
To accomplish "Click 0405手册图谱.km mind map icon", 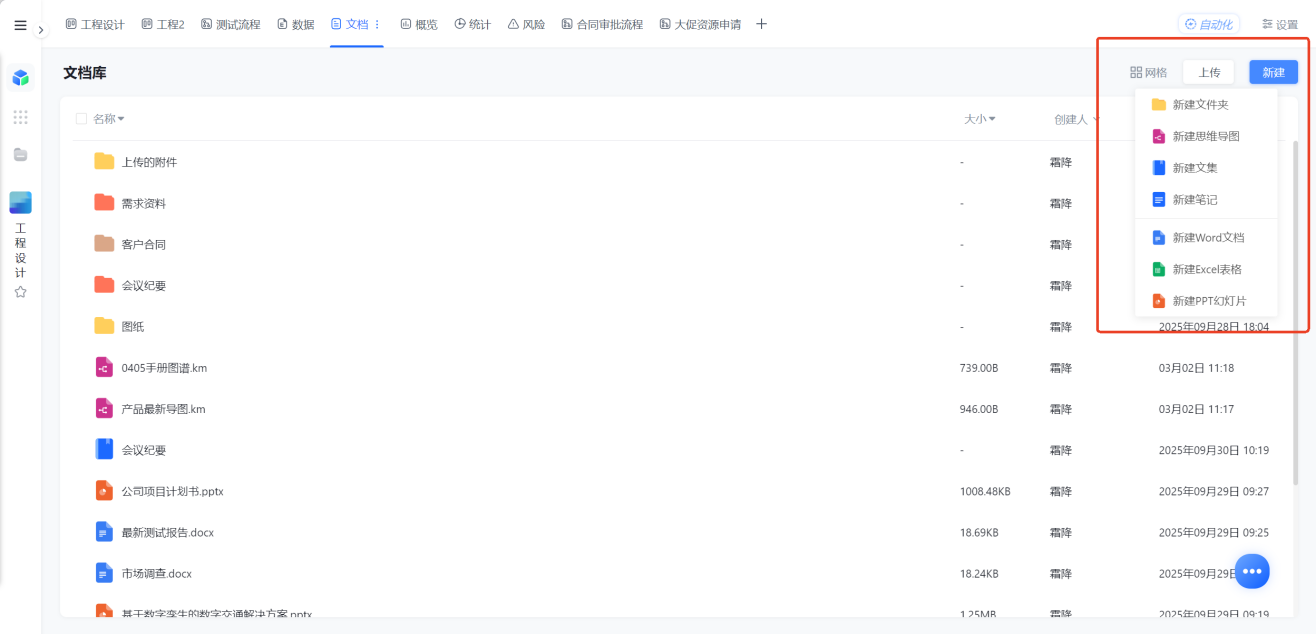I will 104,367.
